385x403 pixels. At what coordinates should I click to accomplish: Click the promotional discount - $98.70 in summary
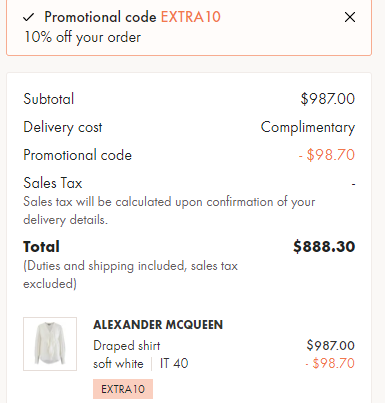[x=327, y=155]
